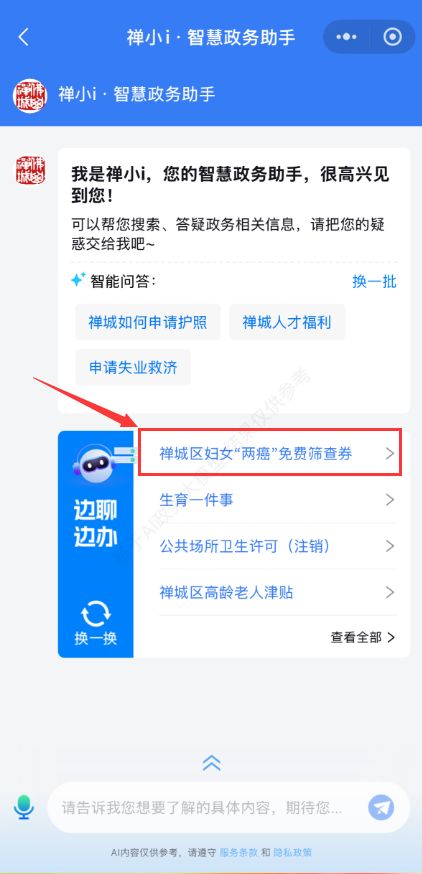Choose the 禅城如何申请护照 suggestion
The height and width of the screenshot is (874, 422).
pos(148,322)
